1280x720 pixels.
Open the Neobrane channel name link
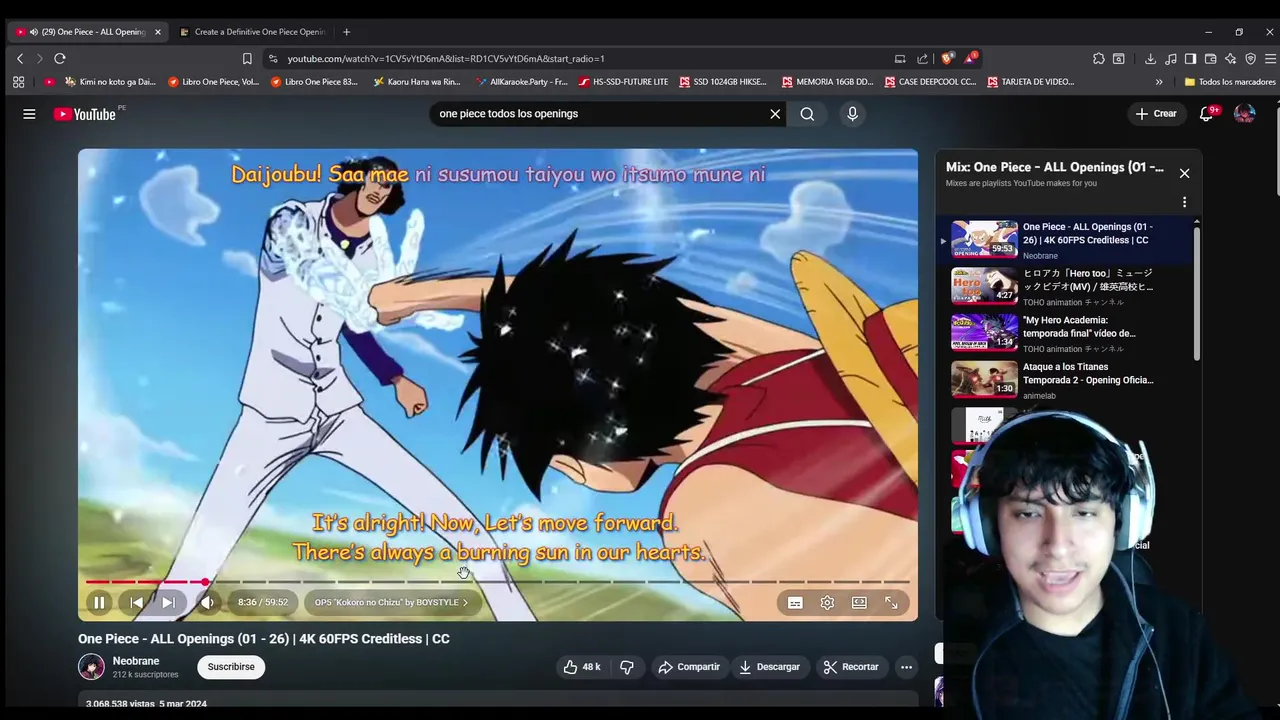click(136, 661)
